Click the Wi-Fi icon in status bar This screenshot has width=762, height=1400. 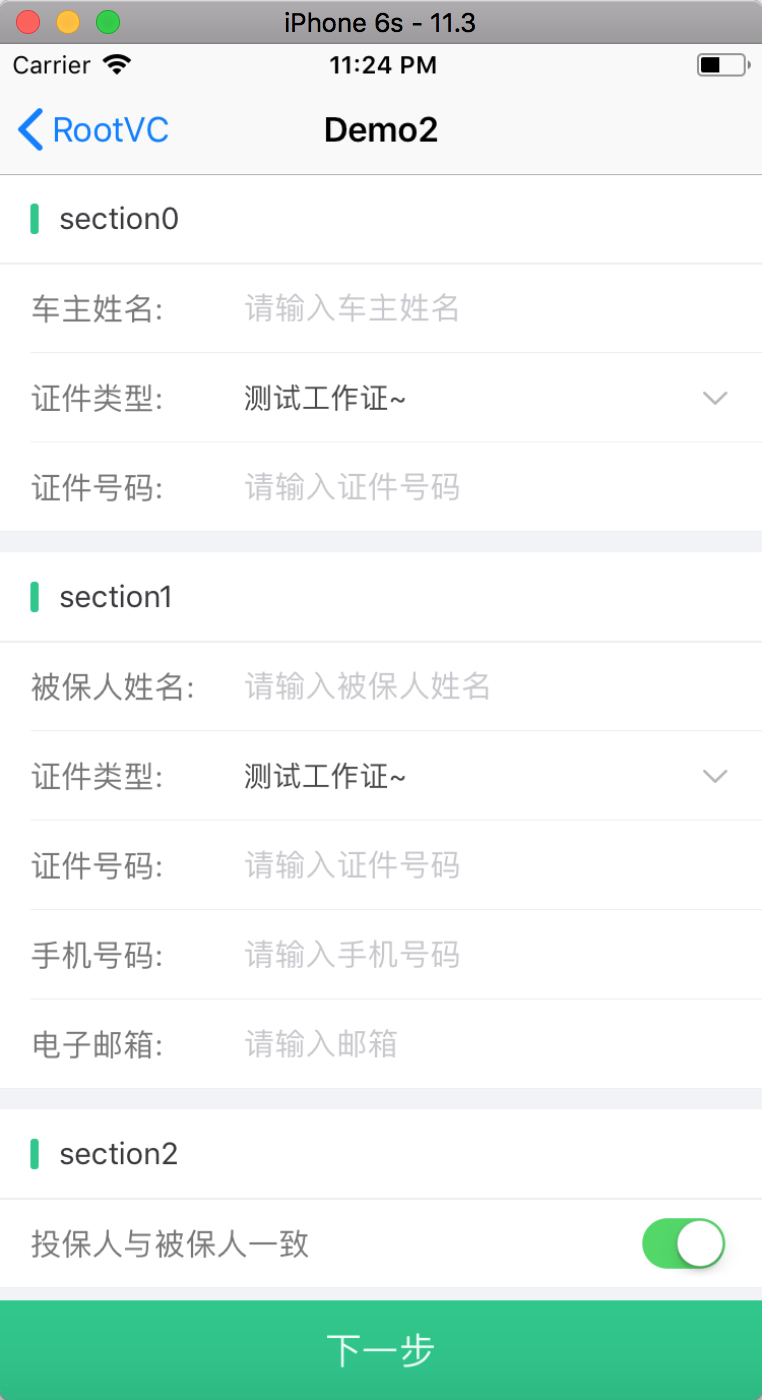pyautogui.click(x=117, y=66)
